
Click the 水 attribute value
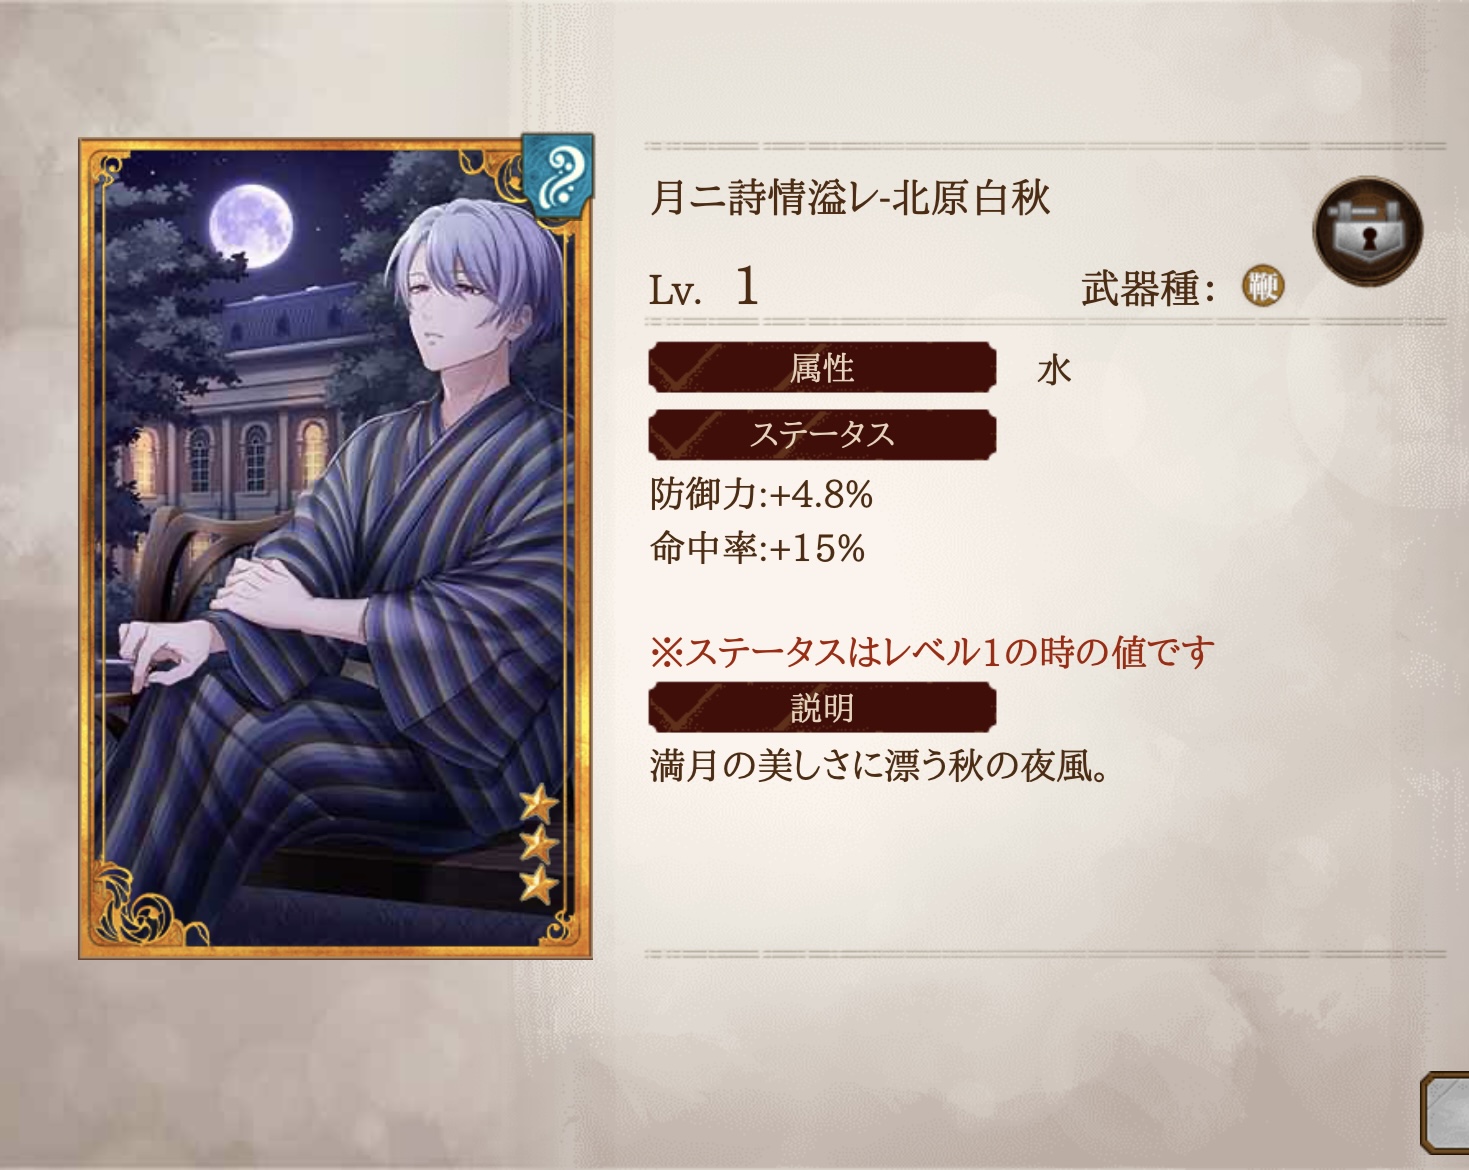1054,370
